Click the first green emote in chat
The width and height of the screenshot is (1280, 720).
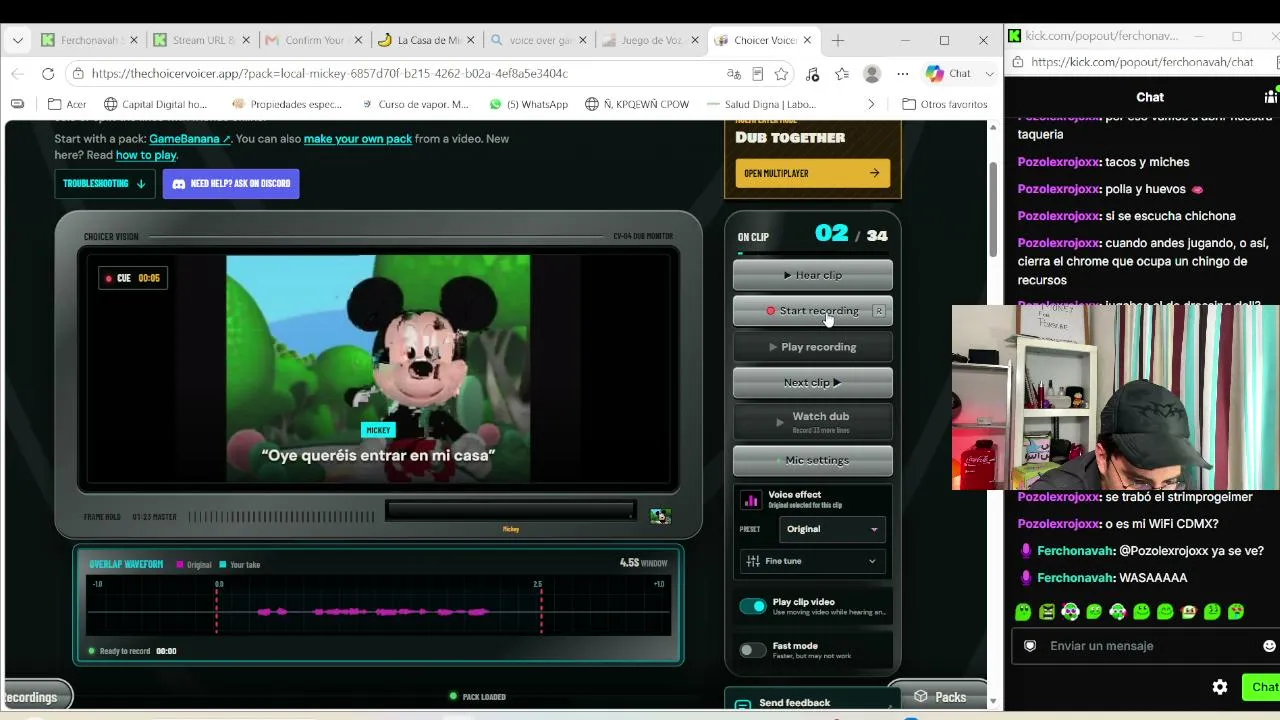[1022, 611]
